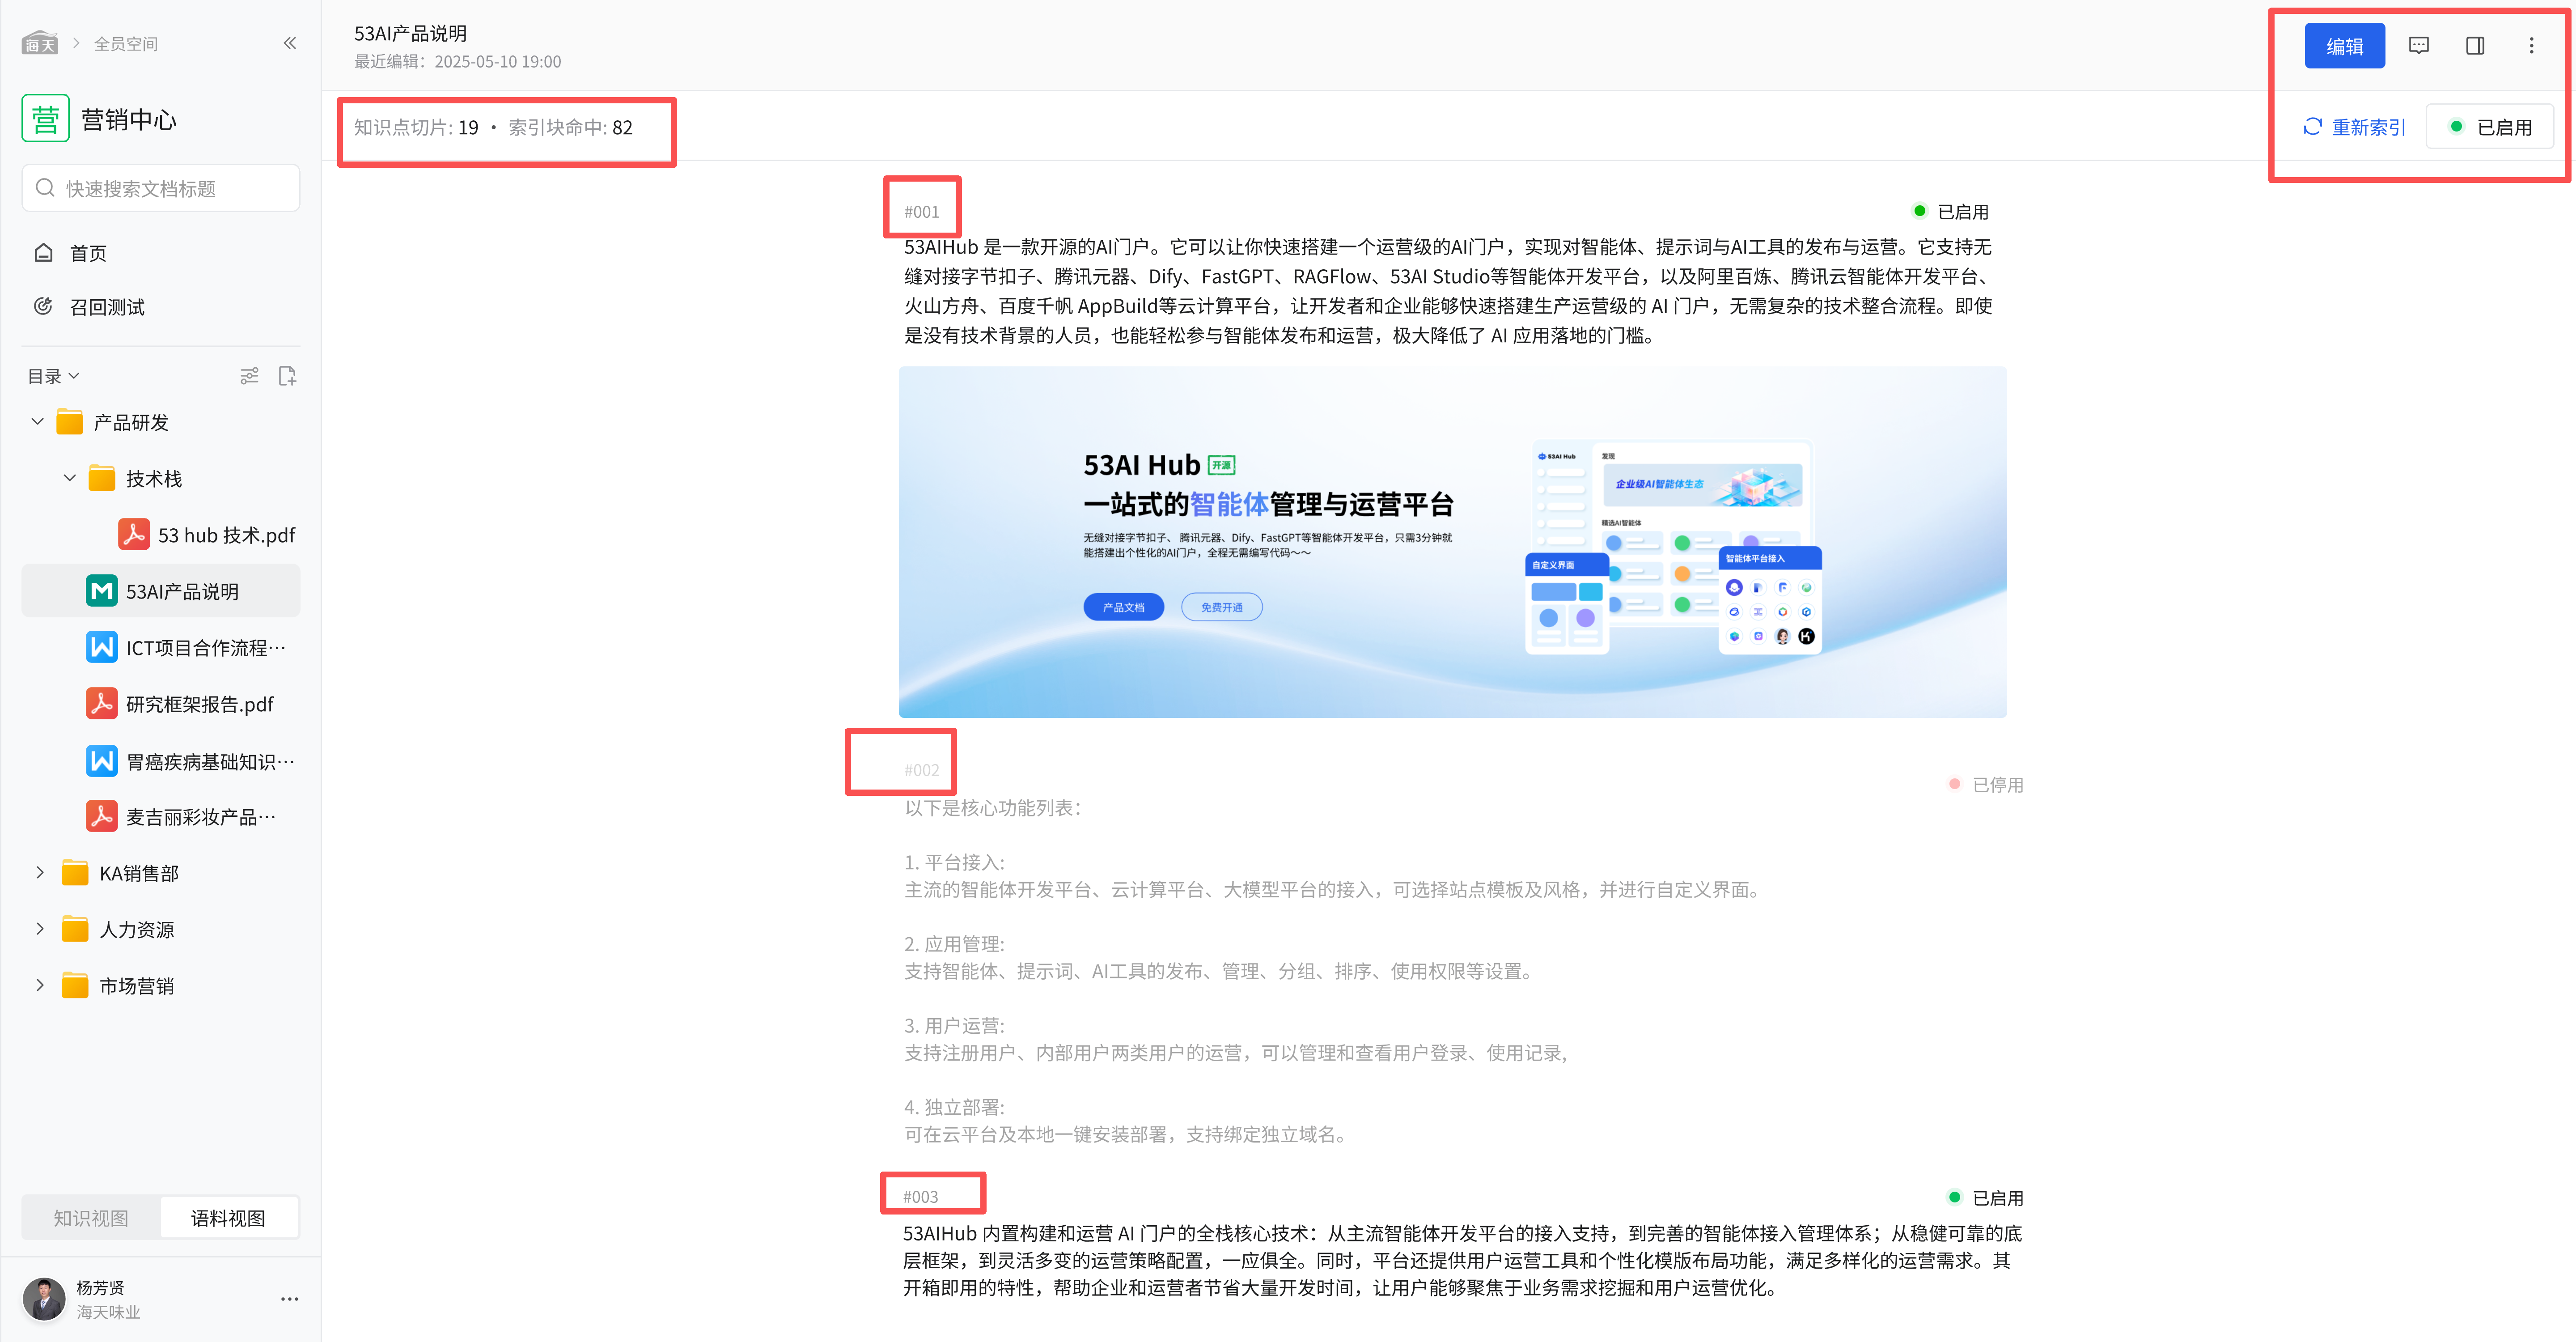This screenshot has height=1342, width=2576.
Task: Open the 53 hub 技术.pdf file
Action: 225,535
